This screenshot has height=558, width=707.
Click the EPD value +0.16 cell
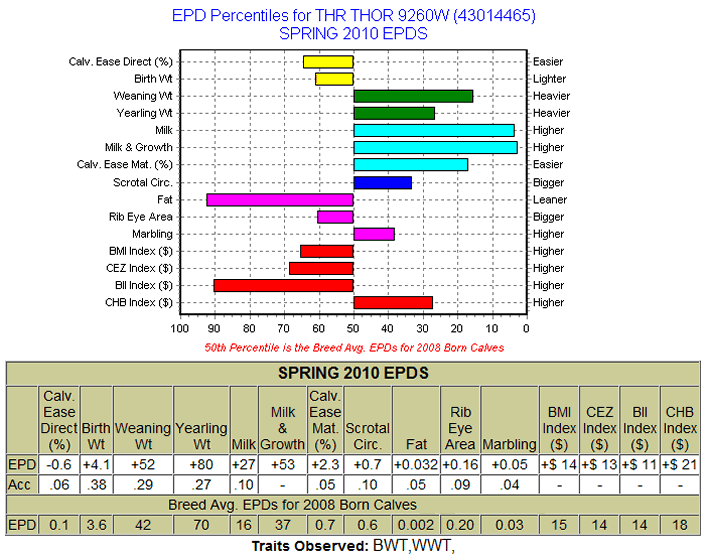[x=460, y=464]
